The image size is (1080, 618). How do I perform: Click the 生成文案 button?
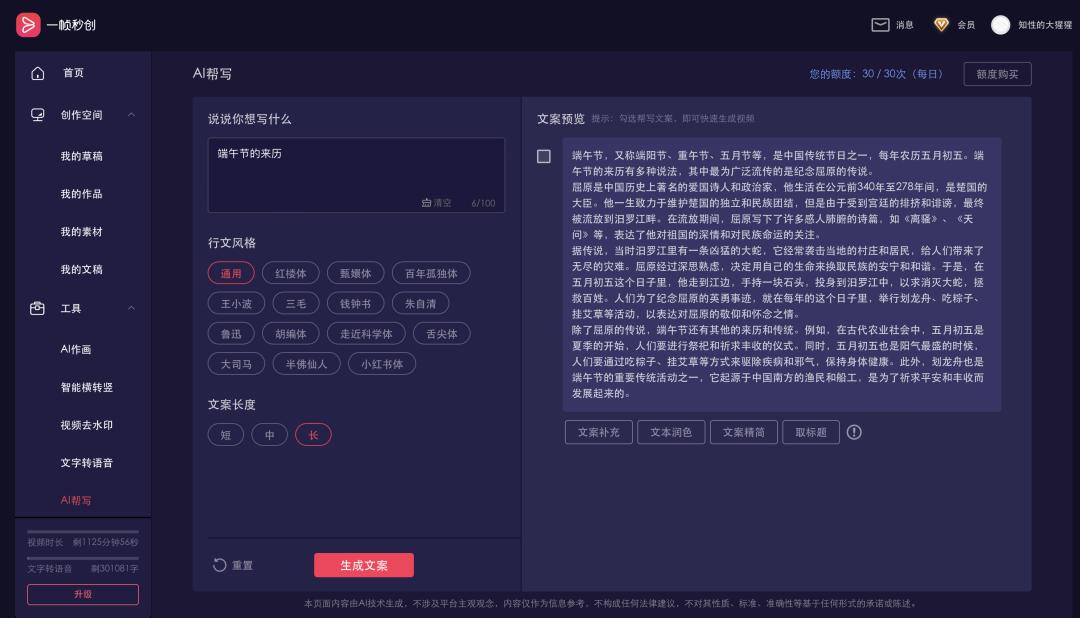[x=364, y=565]
